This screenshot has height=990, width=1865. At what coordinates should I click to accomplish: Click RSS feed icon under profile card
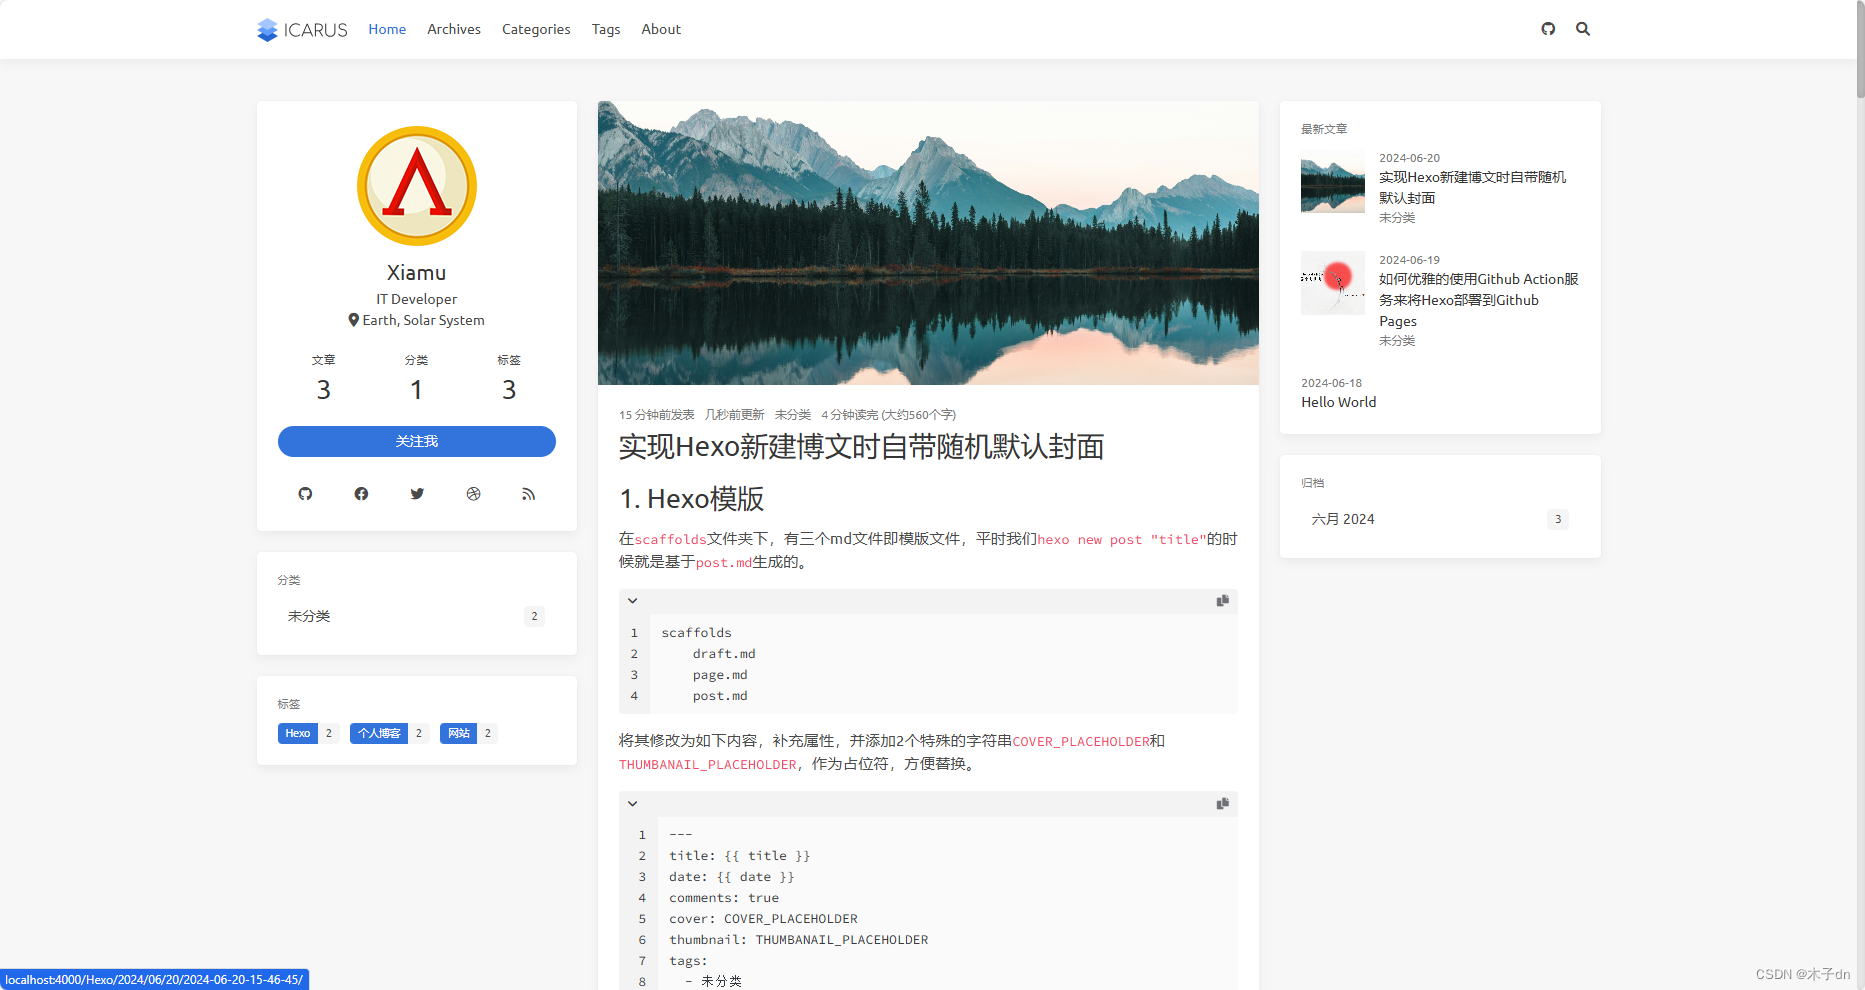point(529,494)
